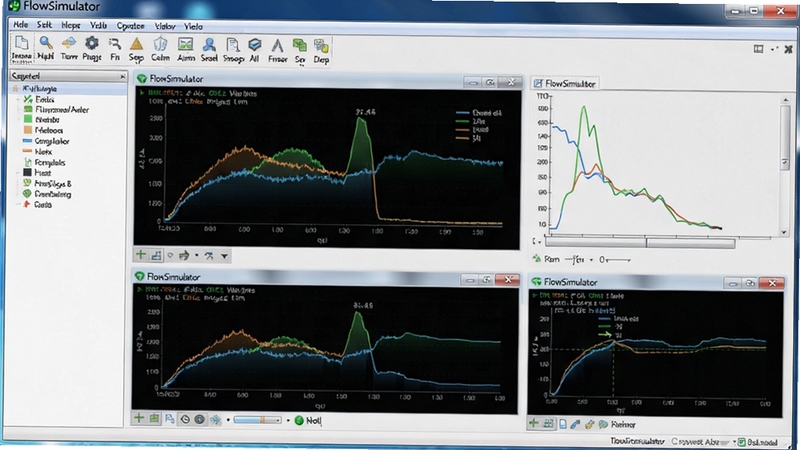The width and height of the screenshot is (800, 450).
Task: Select the large magnifying glass toolbar icon
Action: click(46, 43)
